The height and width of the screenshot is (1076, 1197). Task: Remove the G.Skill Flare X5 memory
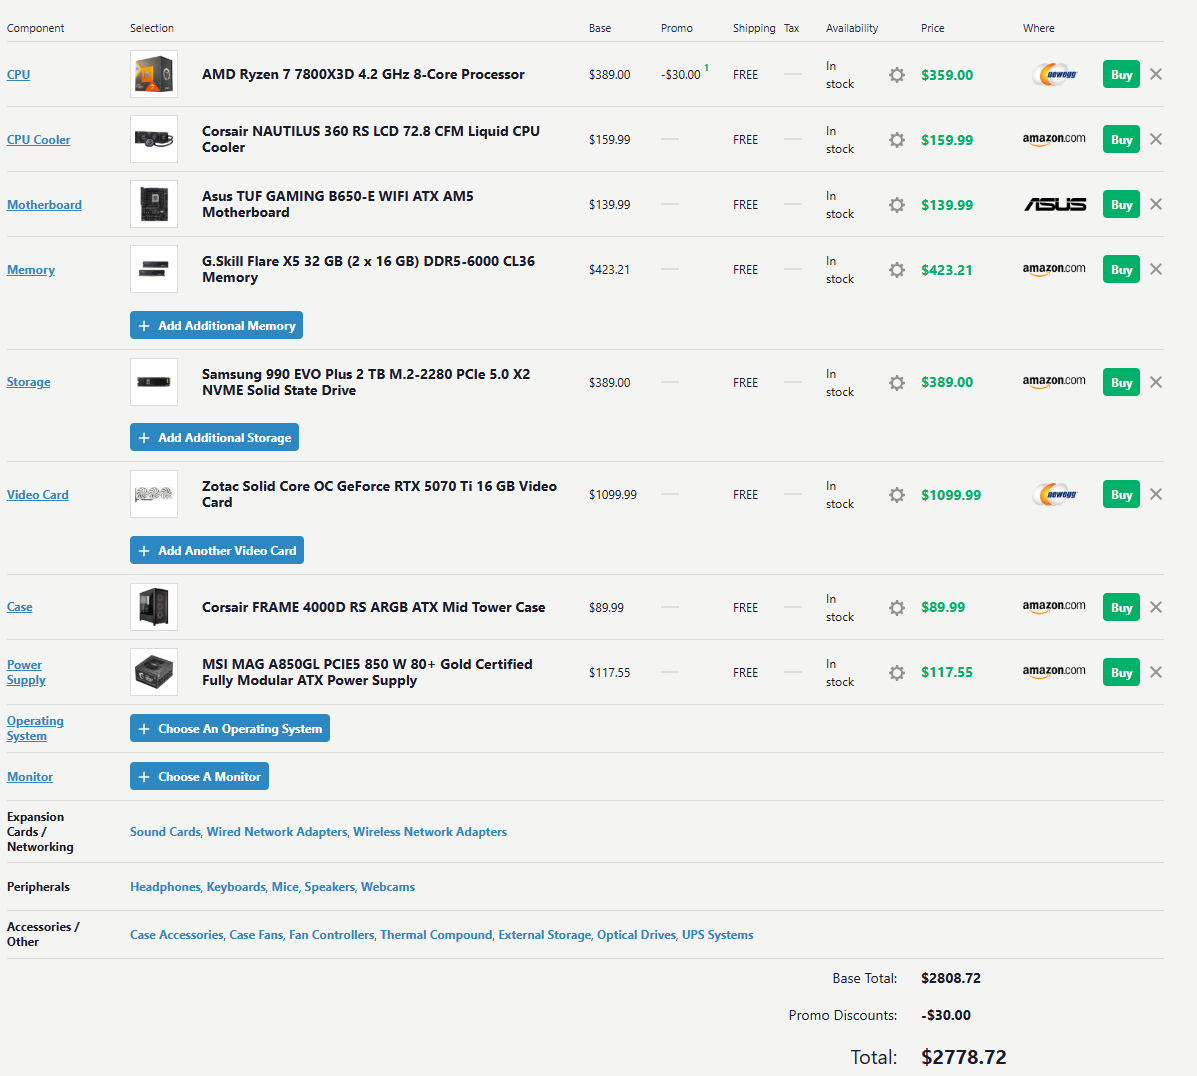[1156, 269]
